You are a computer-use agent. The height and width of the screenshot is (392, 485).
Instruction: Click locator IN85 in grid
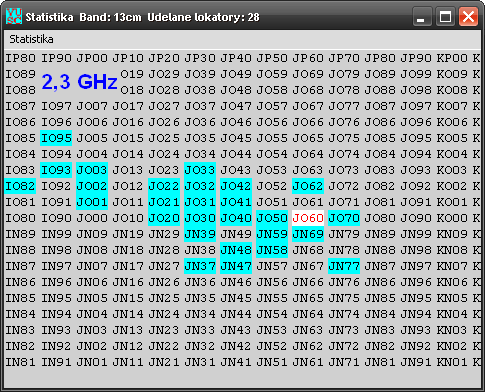click(20, 298)
